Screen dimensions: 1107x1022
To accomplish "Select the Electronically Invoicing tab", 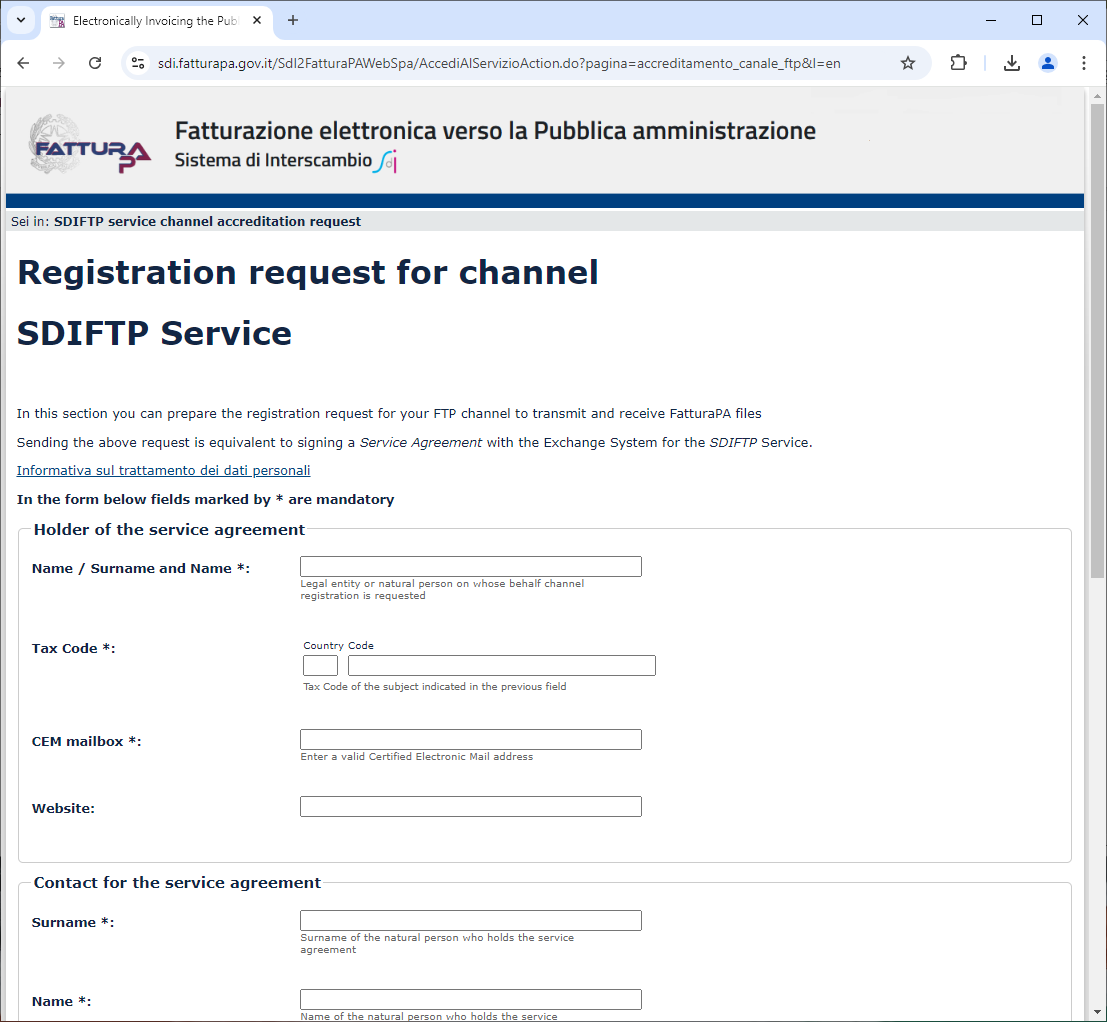I will [x=150, y=21].
